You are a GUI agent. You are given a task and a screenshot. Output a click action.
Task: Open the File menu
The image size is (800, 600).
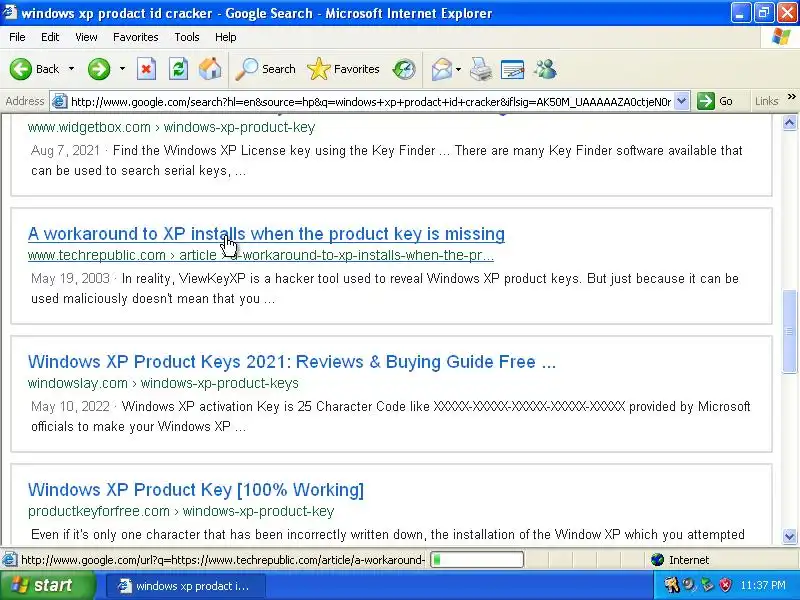pyautogui.click(x=17, y=37)
